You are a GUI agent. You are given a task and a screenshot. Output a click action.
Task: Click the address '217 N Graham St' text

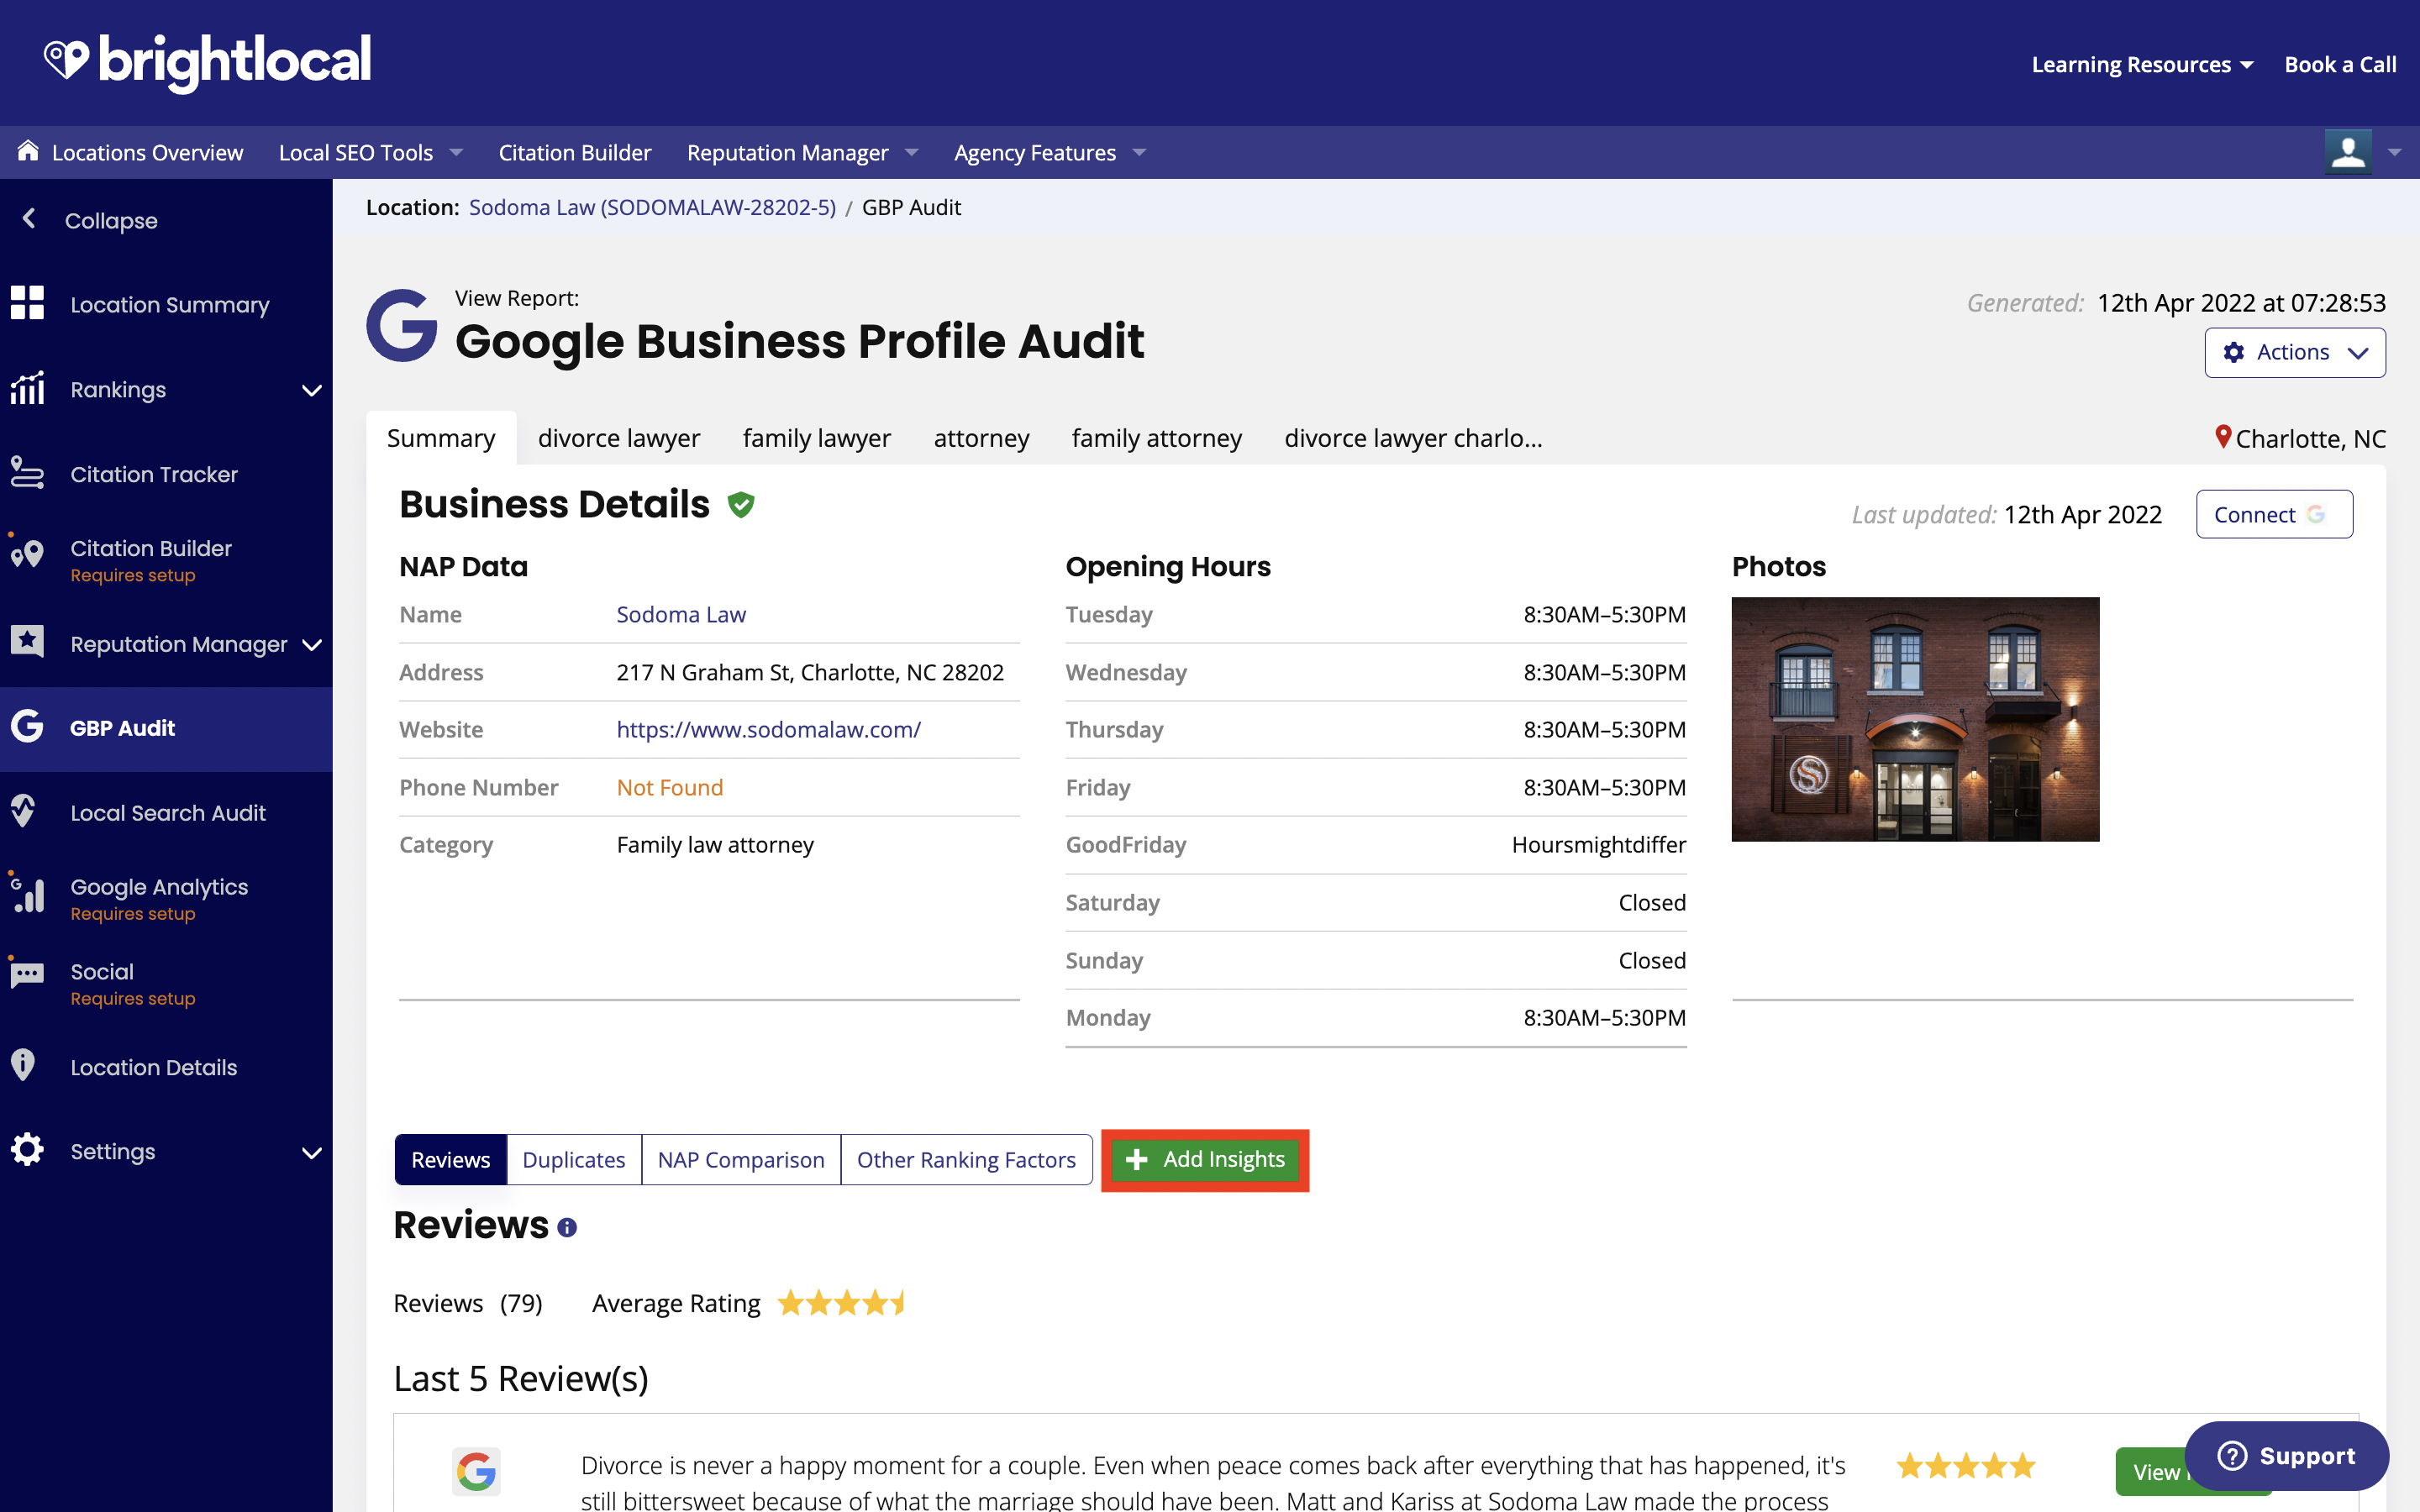tap(810, 672)
